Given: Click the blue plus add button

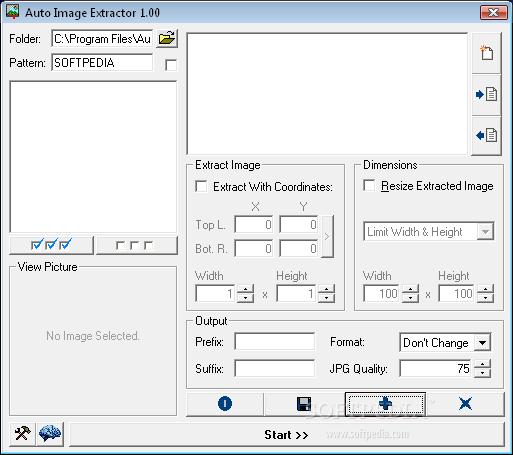Looking at the screenshot, I should click(x=385, y=404).
